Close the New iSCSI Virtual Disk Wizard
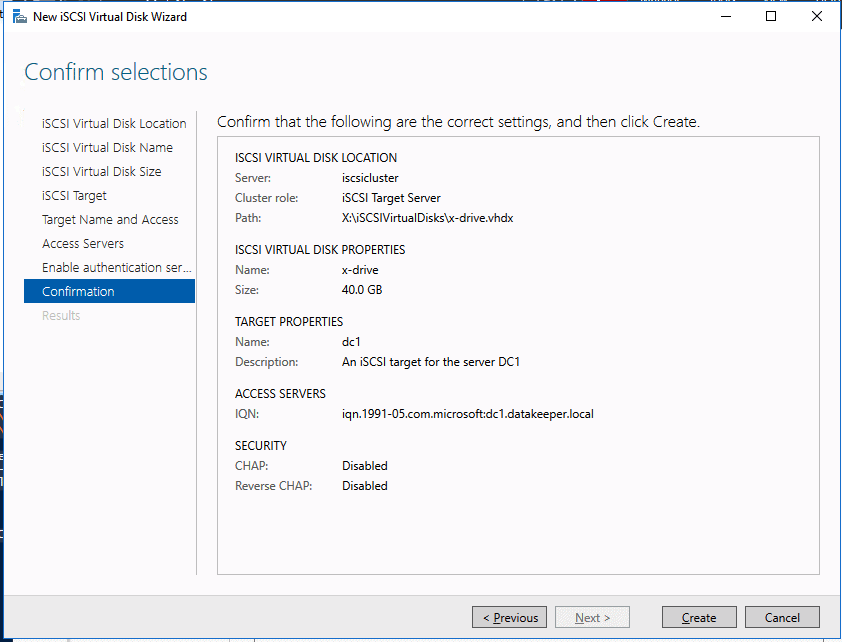Screen dimensions: 842x642 pyautogui.click(x=817, y=17)
